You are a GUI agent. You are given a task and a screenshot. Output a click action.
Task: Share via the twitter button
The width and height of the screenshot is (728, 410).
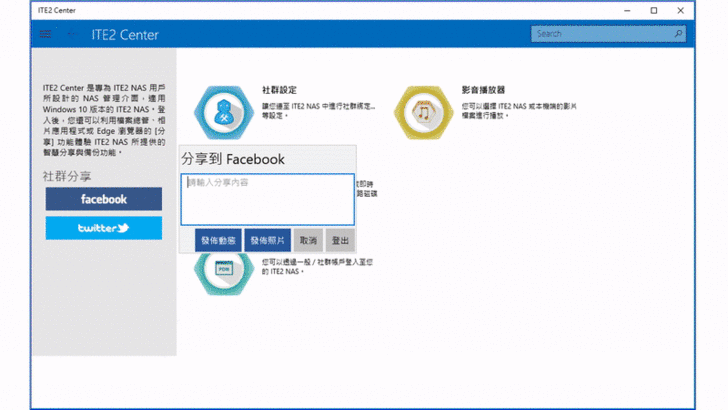pos(104,228)
